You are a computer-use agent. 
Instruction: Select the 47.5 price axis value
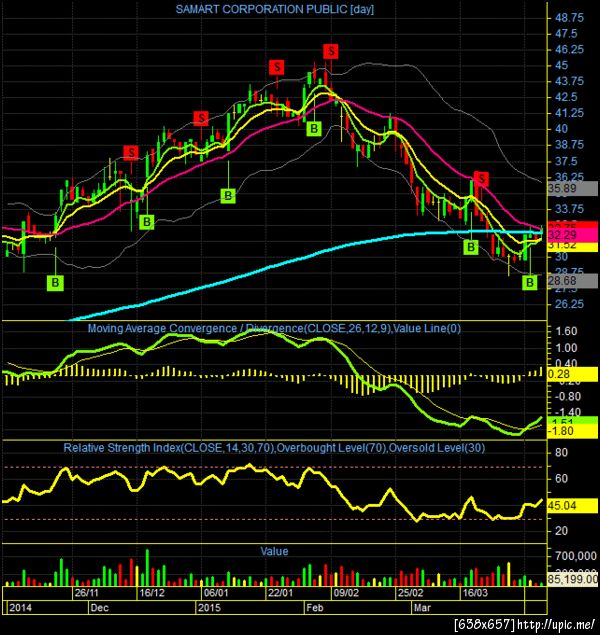(x=566, y=34)
